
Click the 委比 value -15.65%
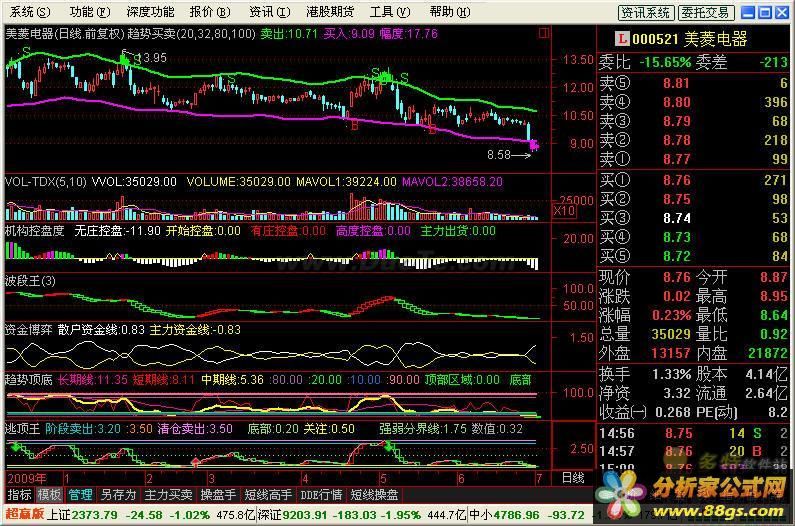pos(665,62)
